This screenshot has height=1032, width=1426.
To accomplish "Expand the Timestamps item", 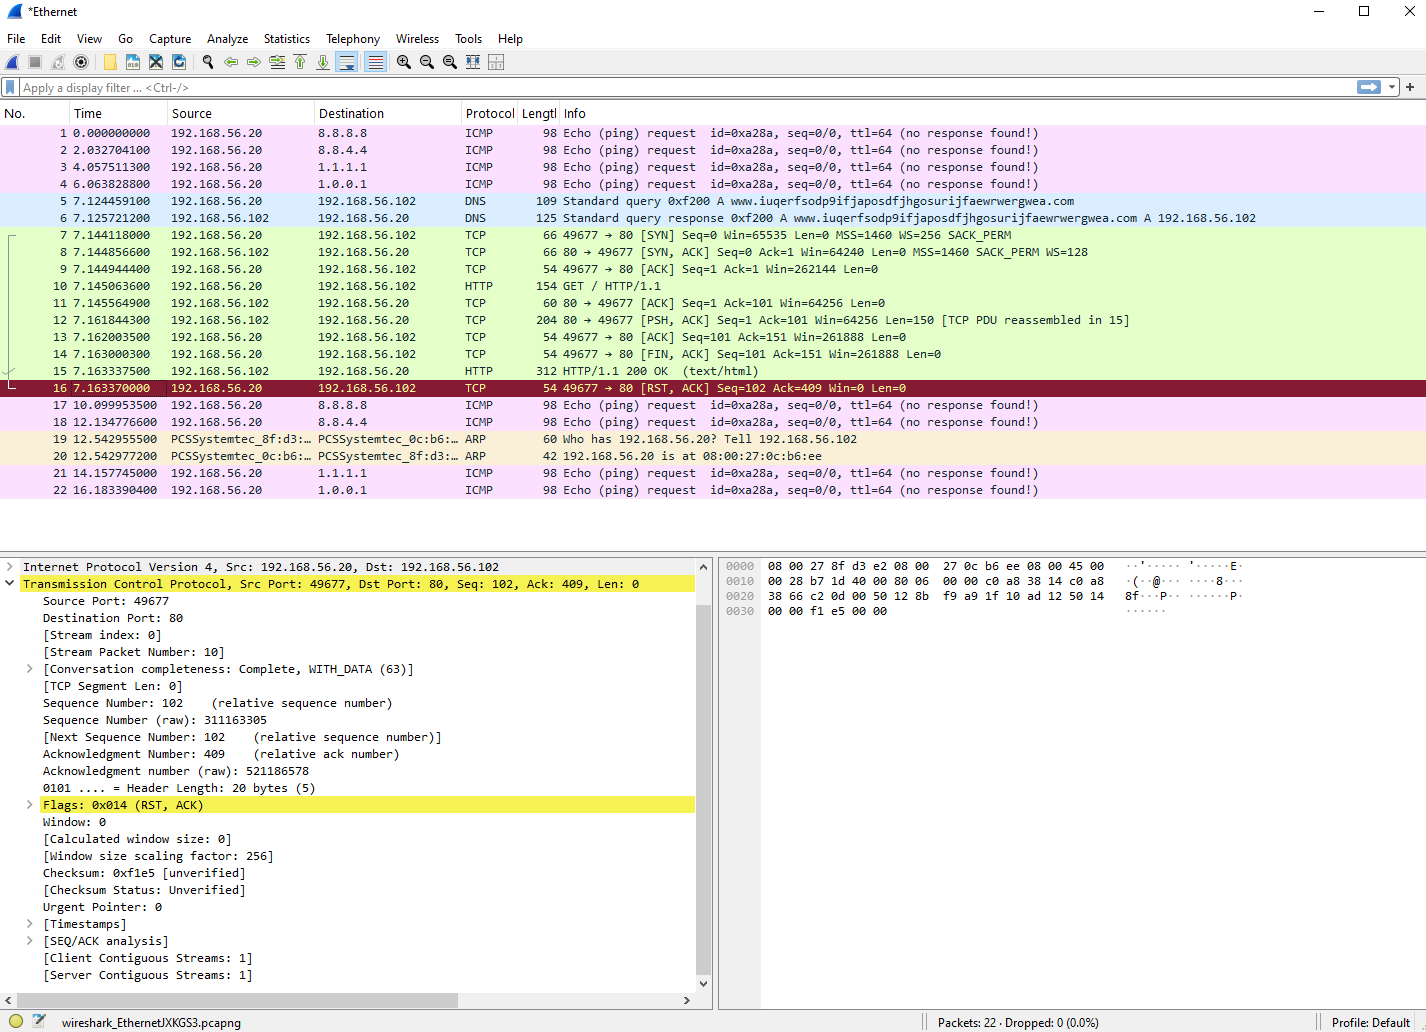I will point(30,924).
